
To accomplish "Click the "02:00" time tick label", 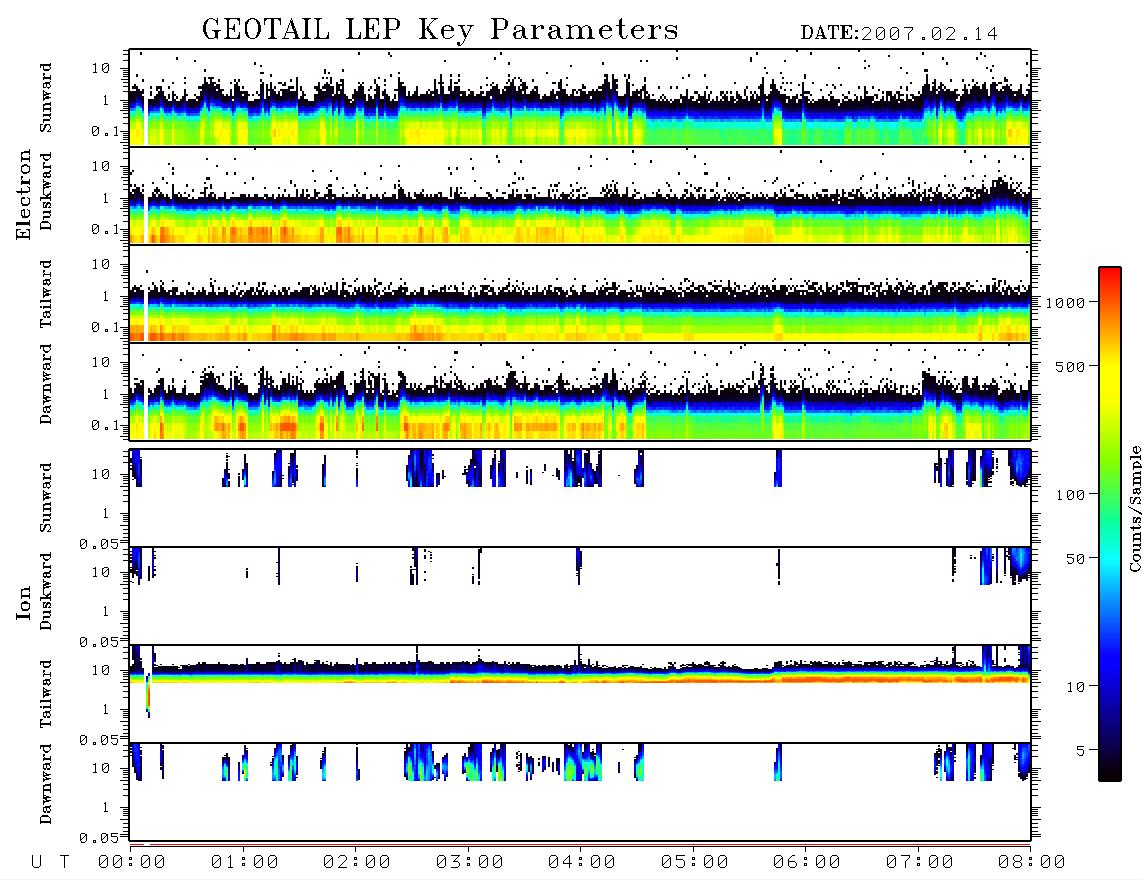I will click(357, 862).
